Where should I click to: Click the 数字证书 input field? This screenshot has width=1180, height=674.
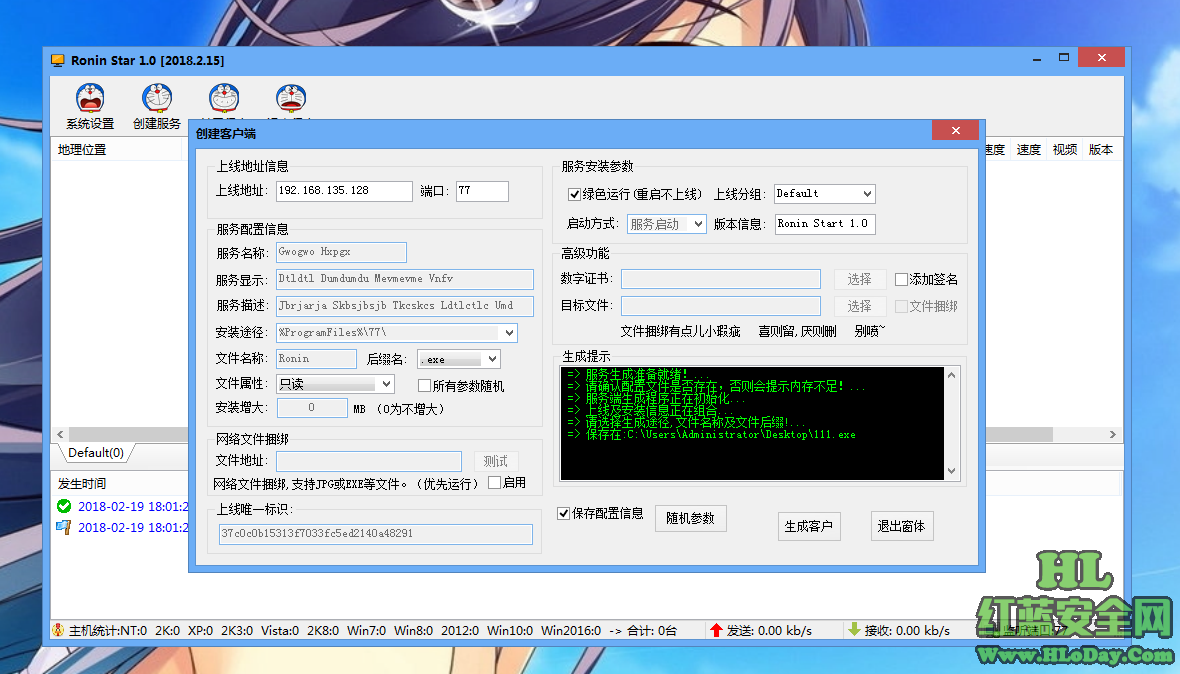point(720,280)
